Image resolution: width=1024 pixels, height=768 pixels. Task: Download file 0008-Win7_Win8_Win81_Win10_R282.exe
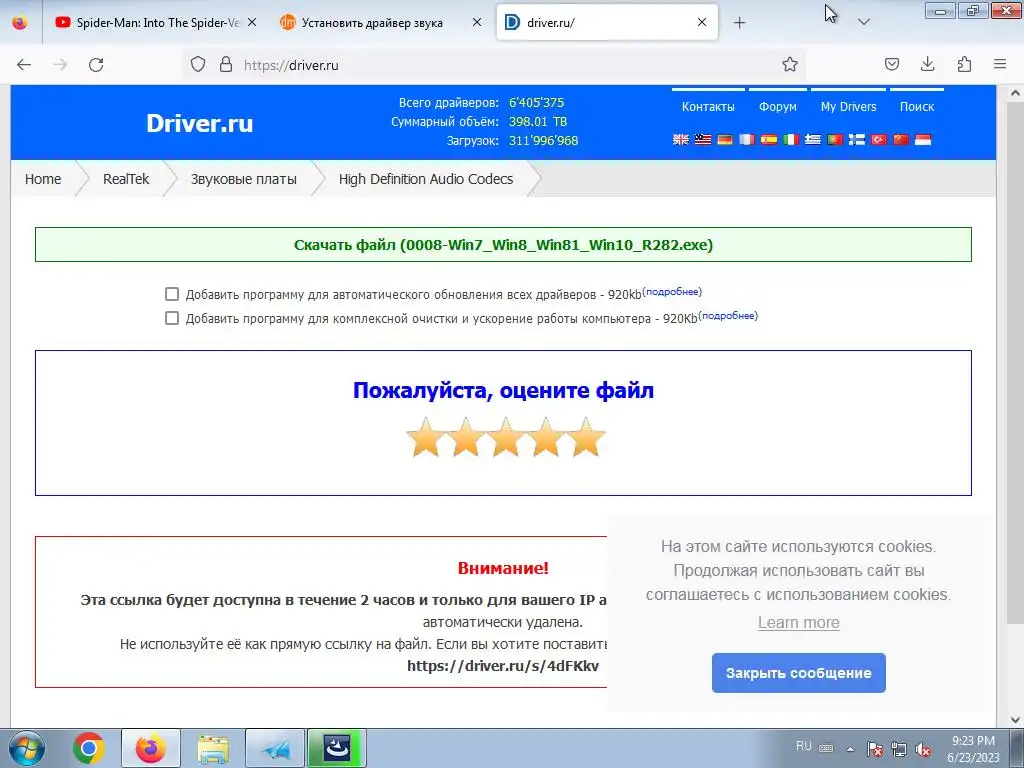click(504, 245)
